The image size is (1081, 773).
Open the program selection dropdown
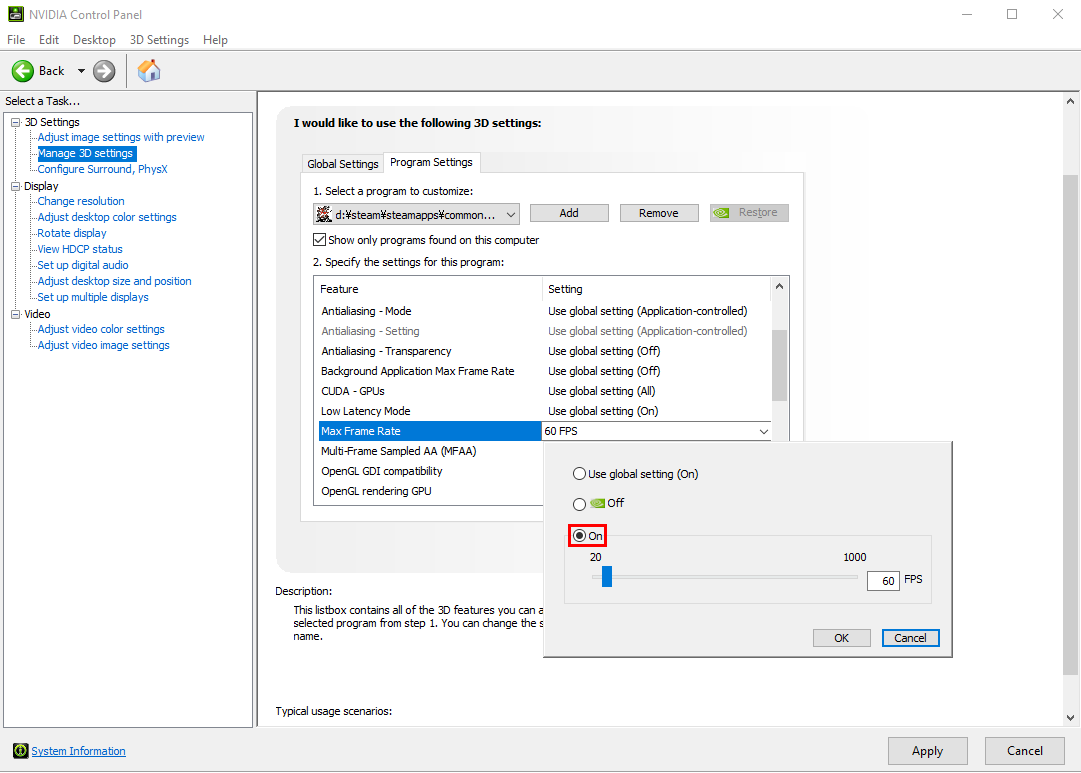(416, 214)
